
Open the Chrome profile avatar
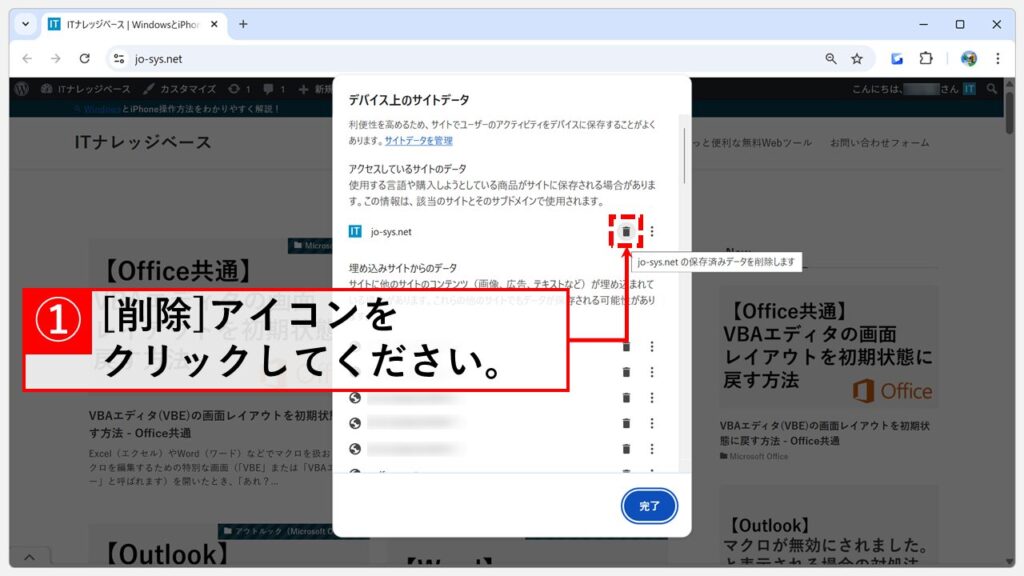(x=968, y=59)
